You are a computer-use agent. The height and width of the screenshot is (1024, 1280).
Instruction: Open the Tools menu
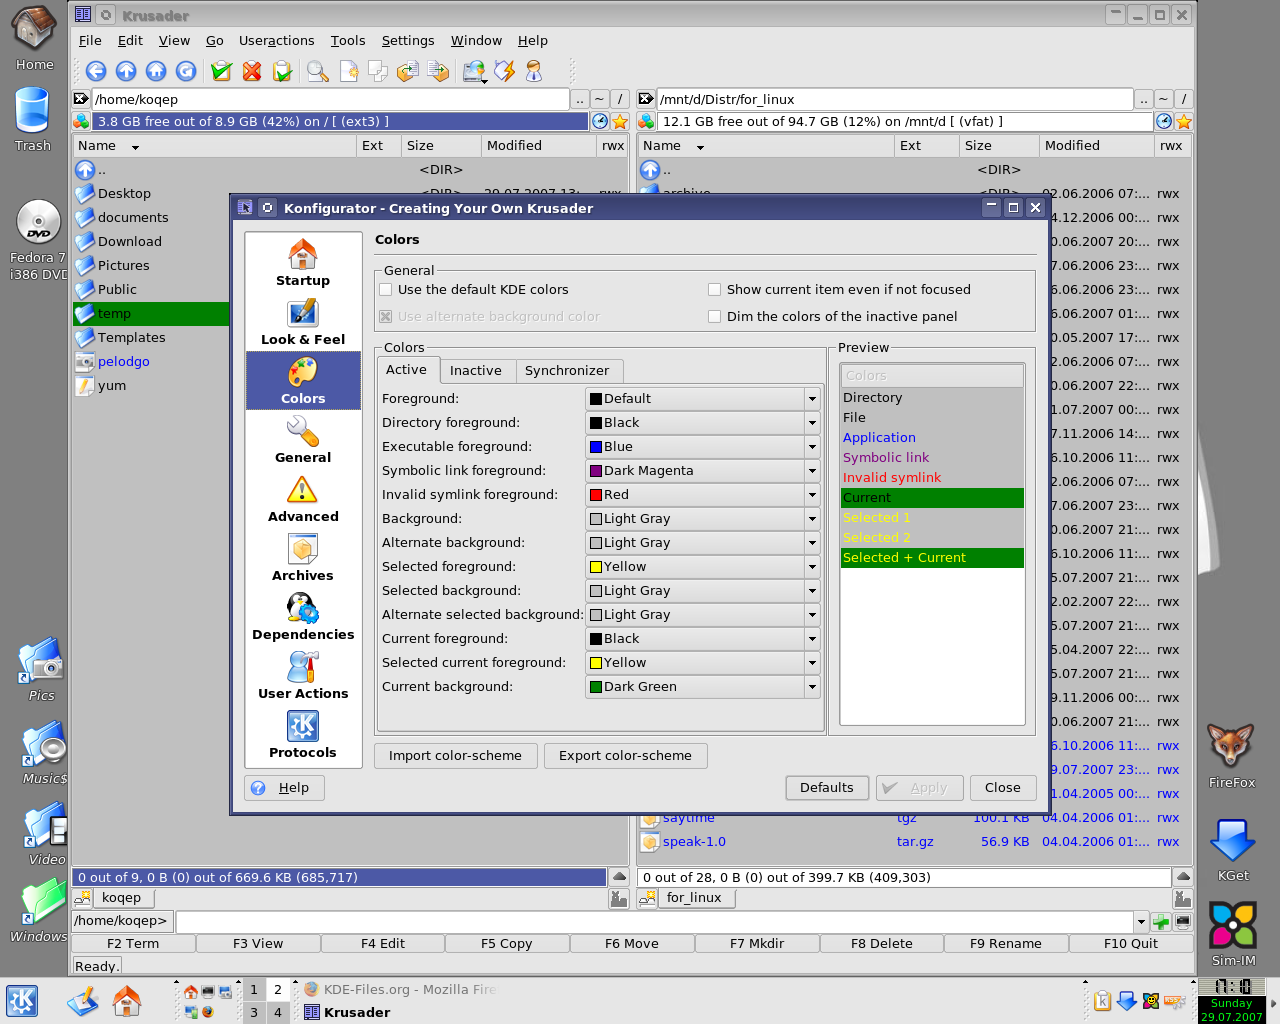click(x=348, y=41)
